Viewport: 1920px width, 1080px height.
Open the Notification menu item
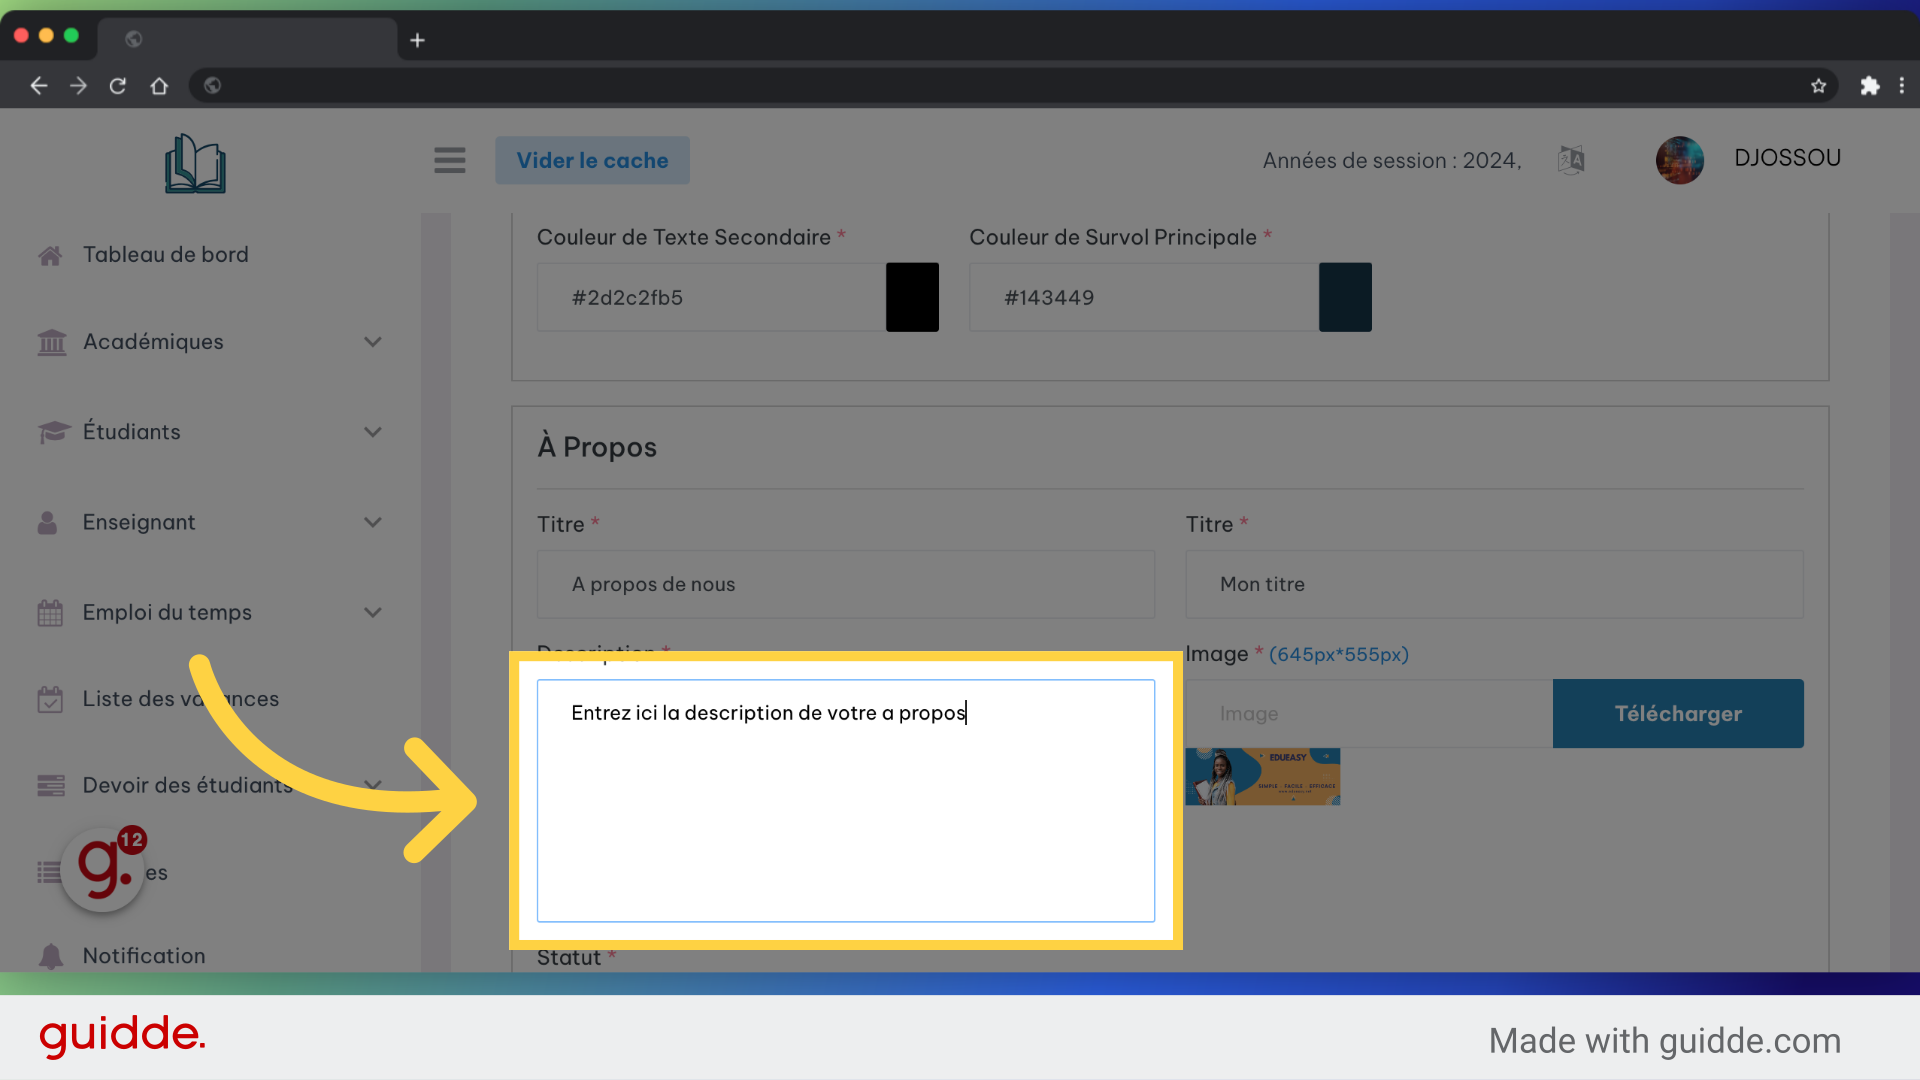coord(144,955)
